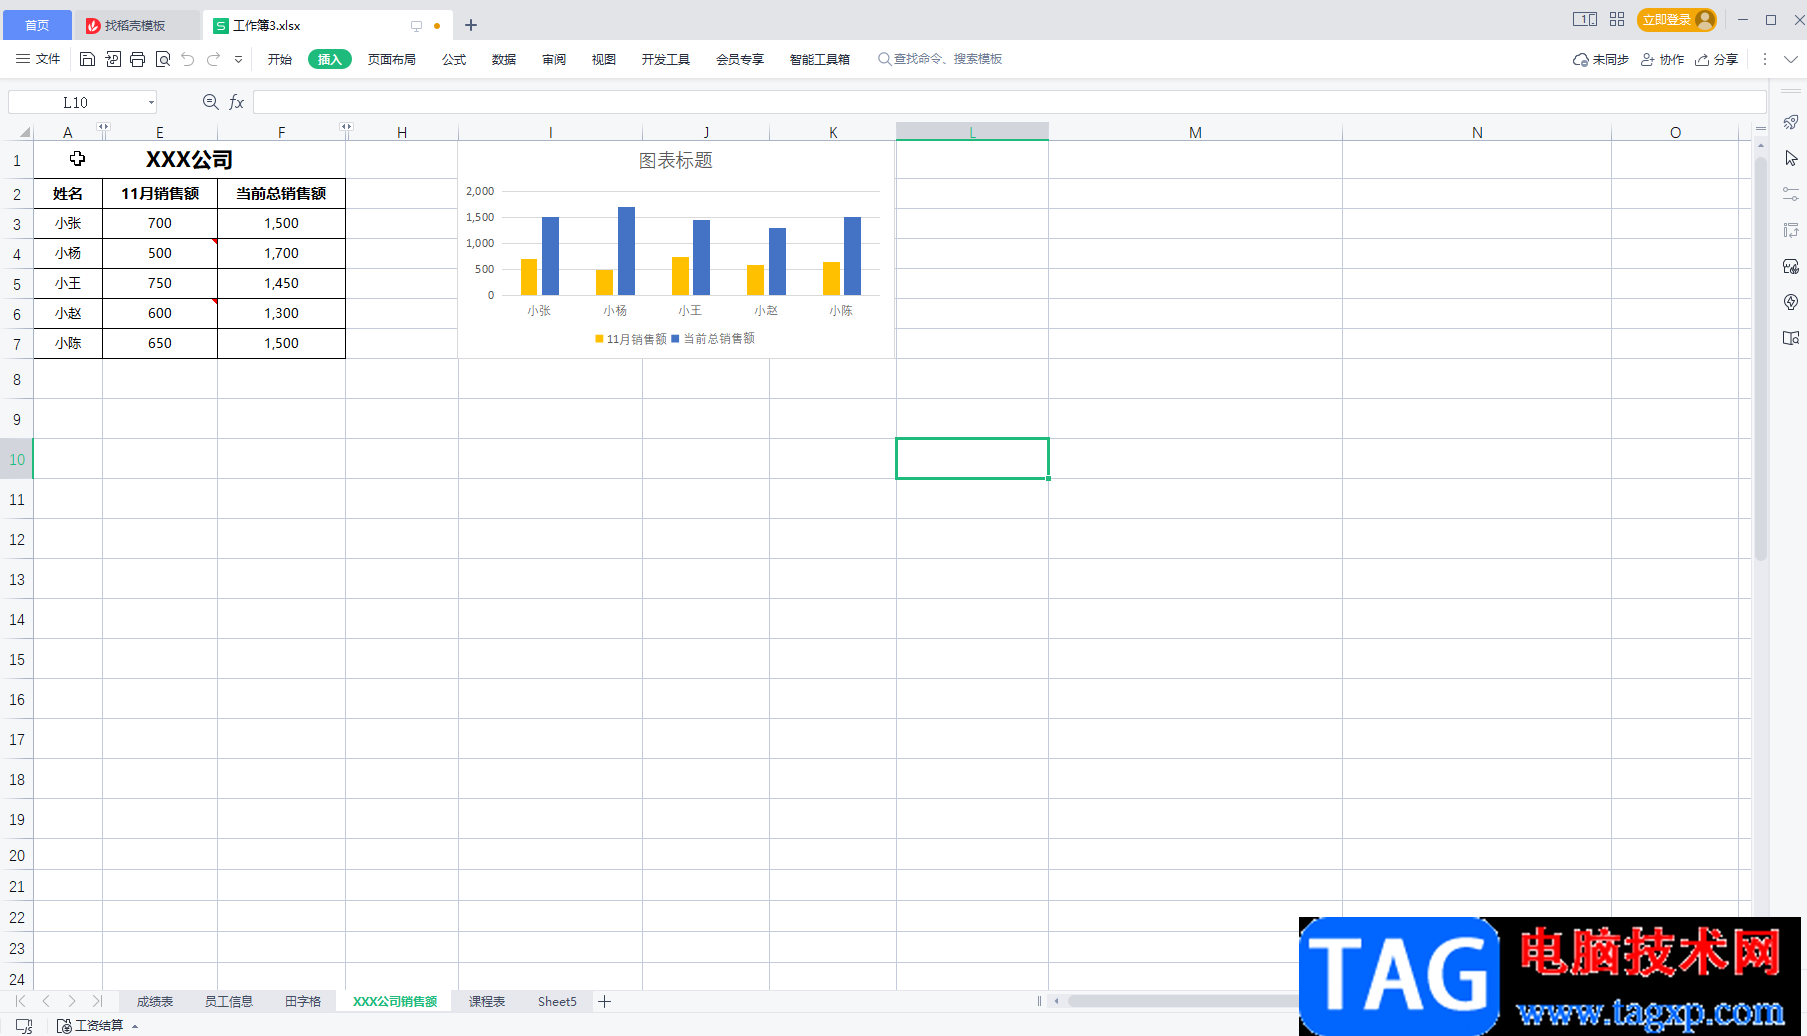Open the 智能工具箱 tab
1807x1036 pixels.
820,59
